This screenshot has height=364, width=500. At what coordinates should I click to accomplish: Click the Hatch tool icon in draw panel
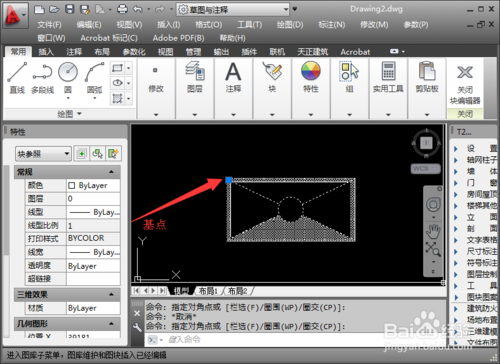[x=118, y=98]
